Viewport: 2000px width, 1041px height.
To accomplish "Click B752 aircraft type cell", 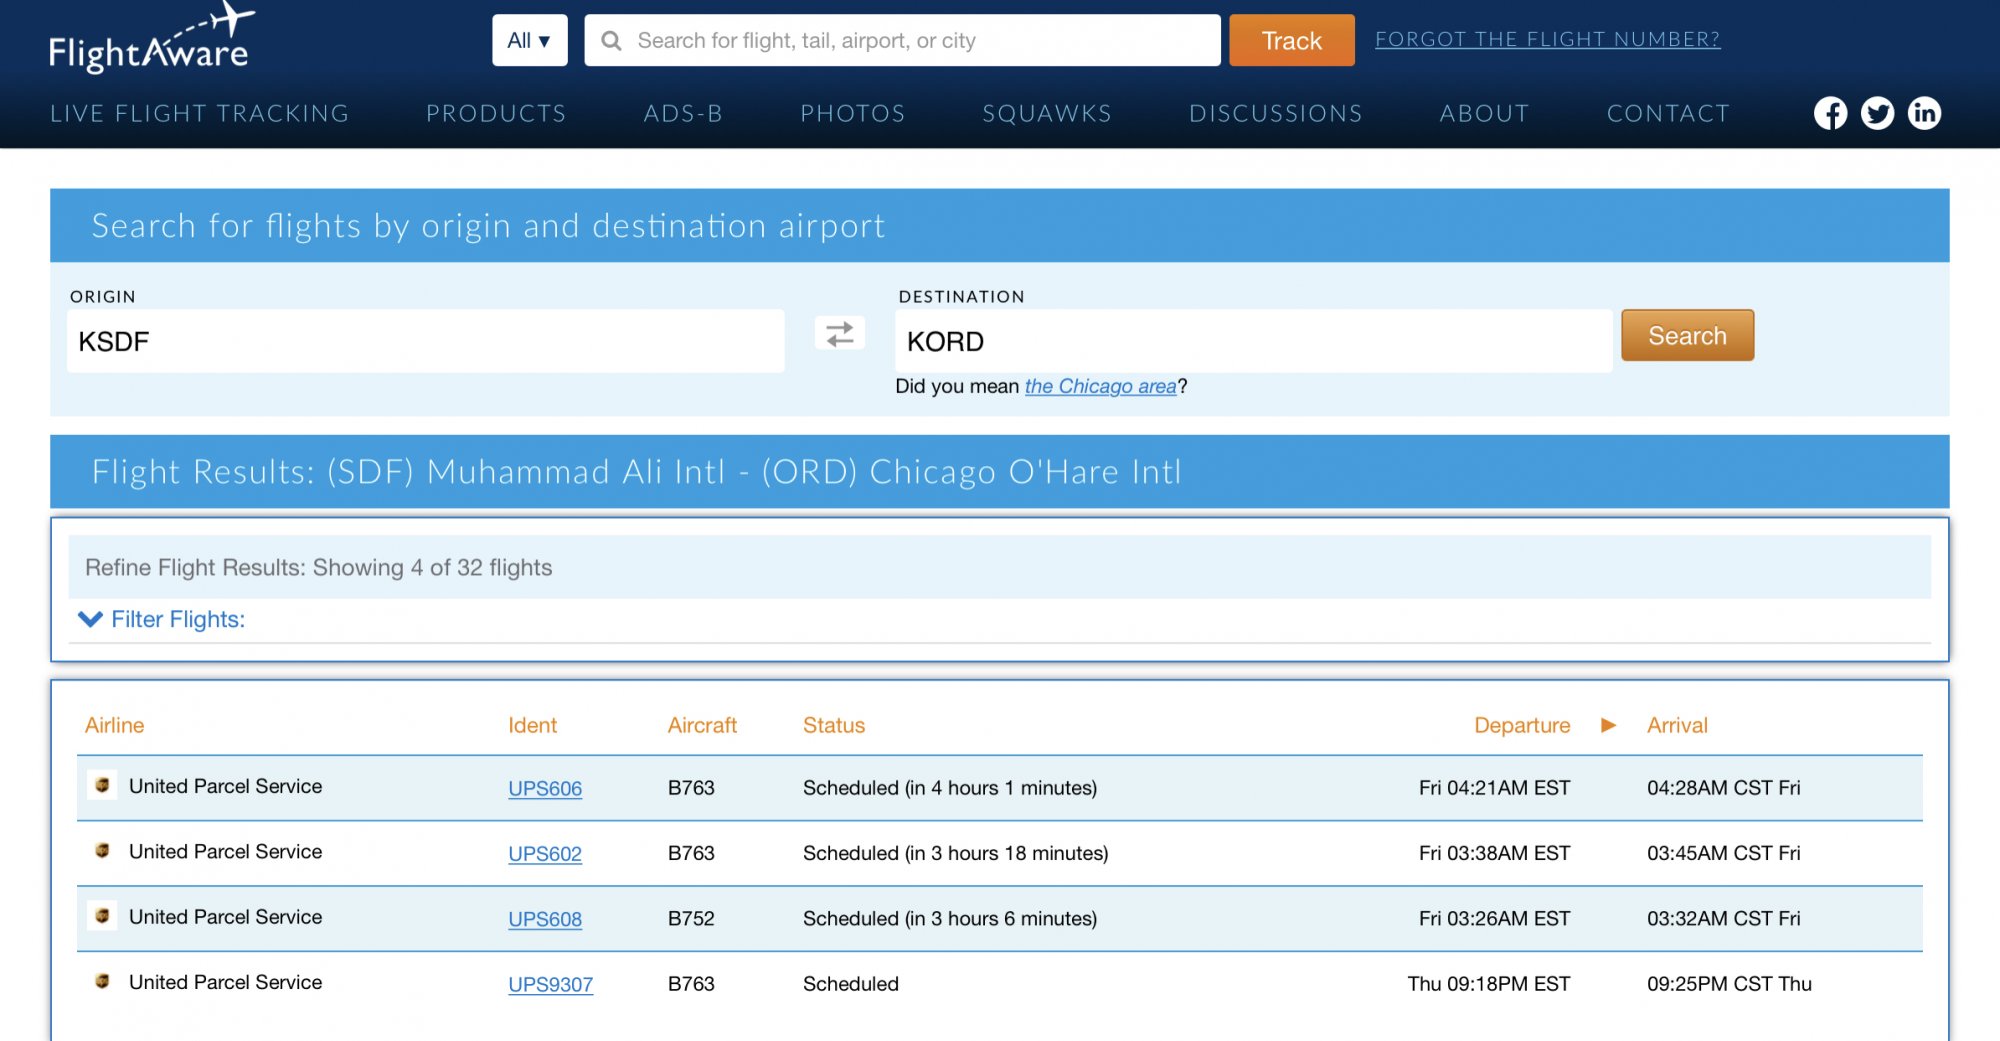I will [691, 918].
